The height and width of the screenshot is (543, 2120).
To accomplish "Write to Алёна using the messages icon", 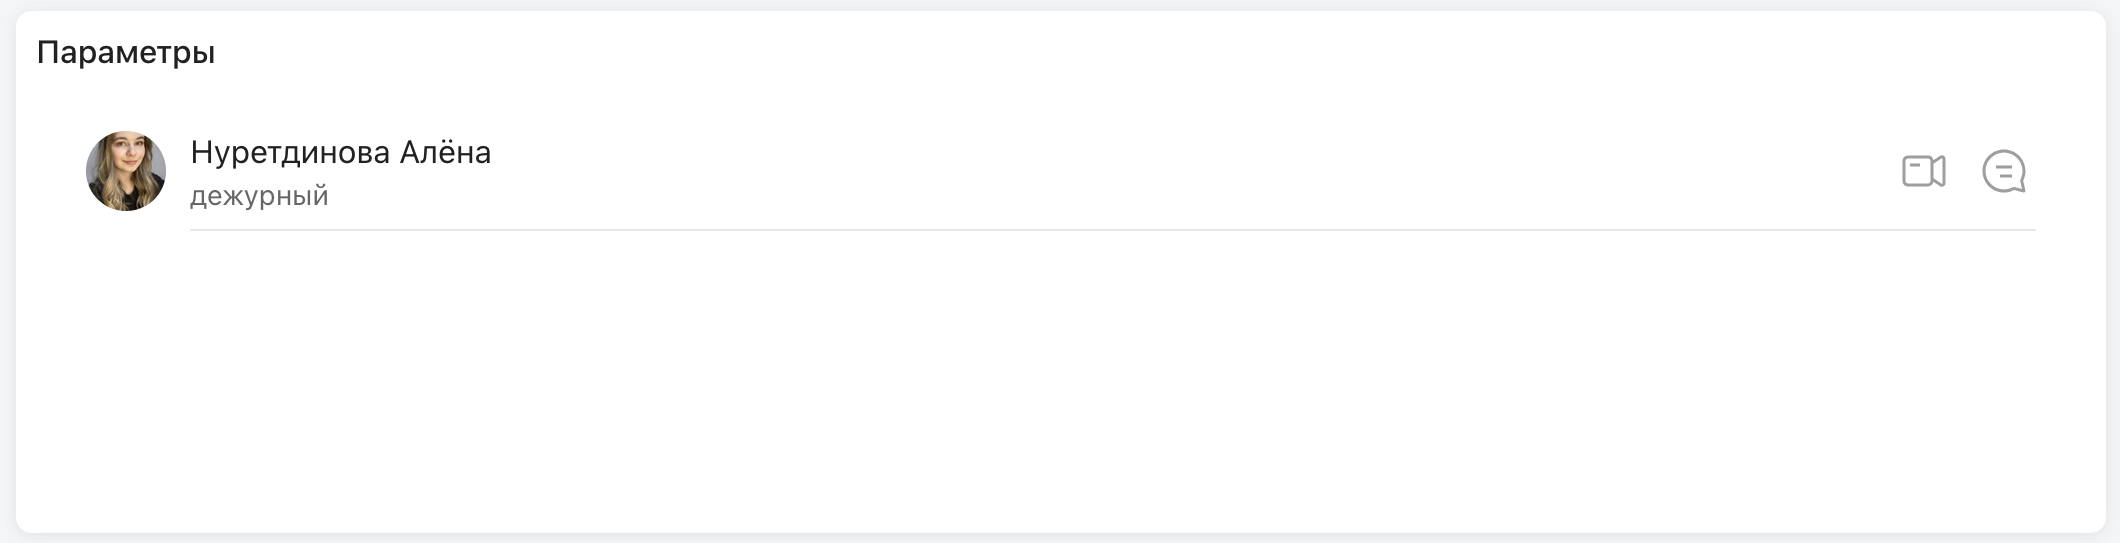I will [x=2004, y=171].
